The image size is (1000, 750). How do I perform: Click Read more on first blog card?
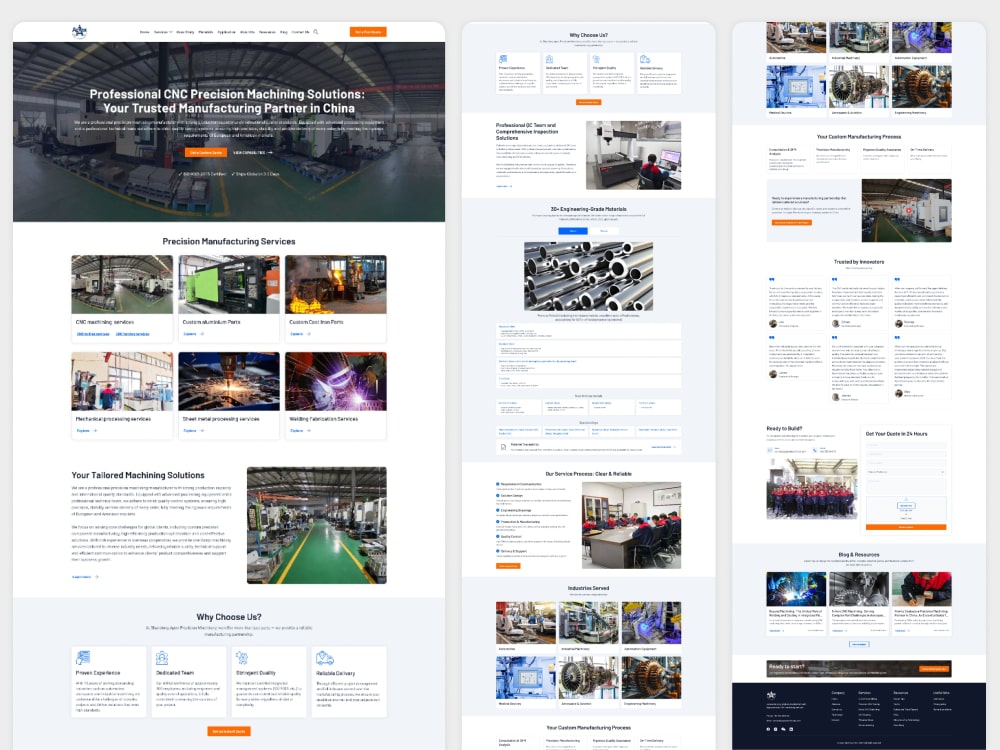tap(776, 631)
